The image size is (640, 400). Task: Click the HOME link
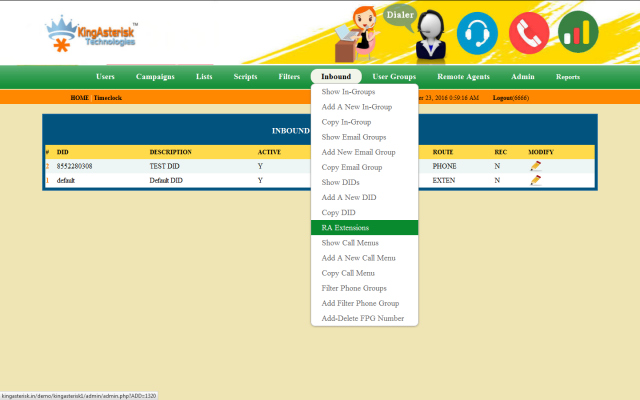(80, 98)
